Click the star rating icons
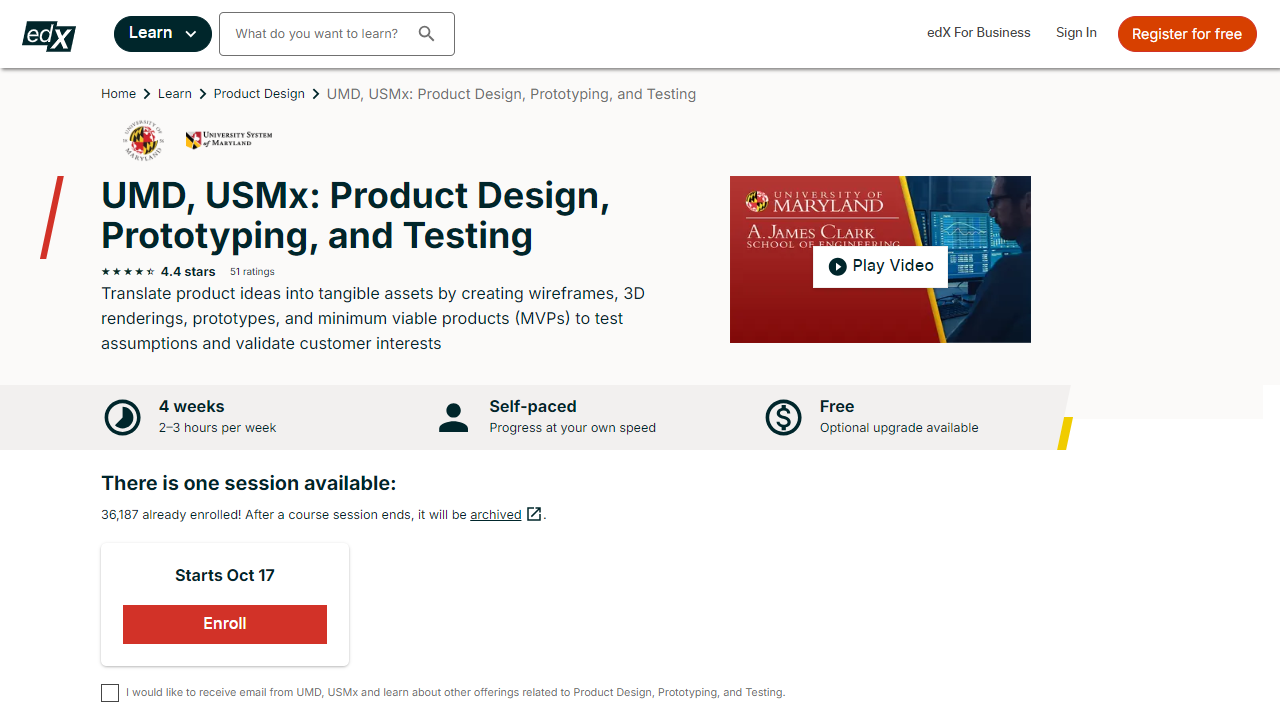1280x715 pixels. (128, 272)
